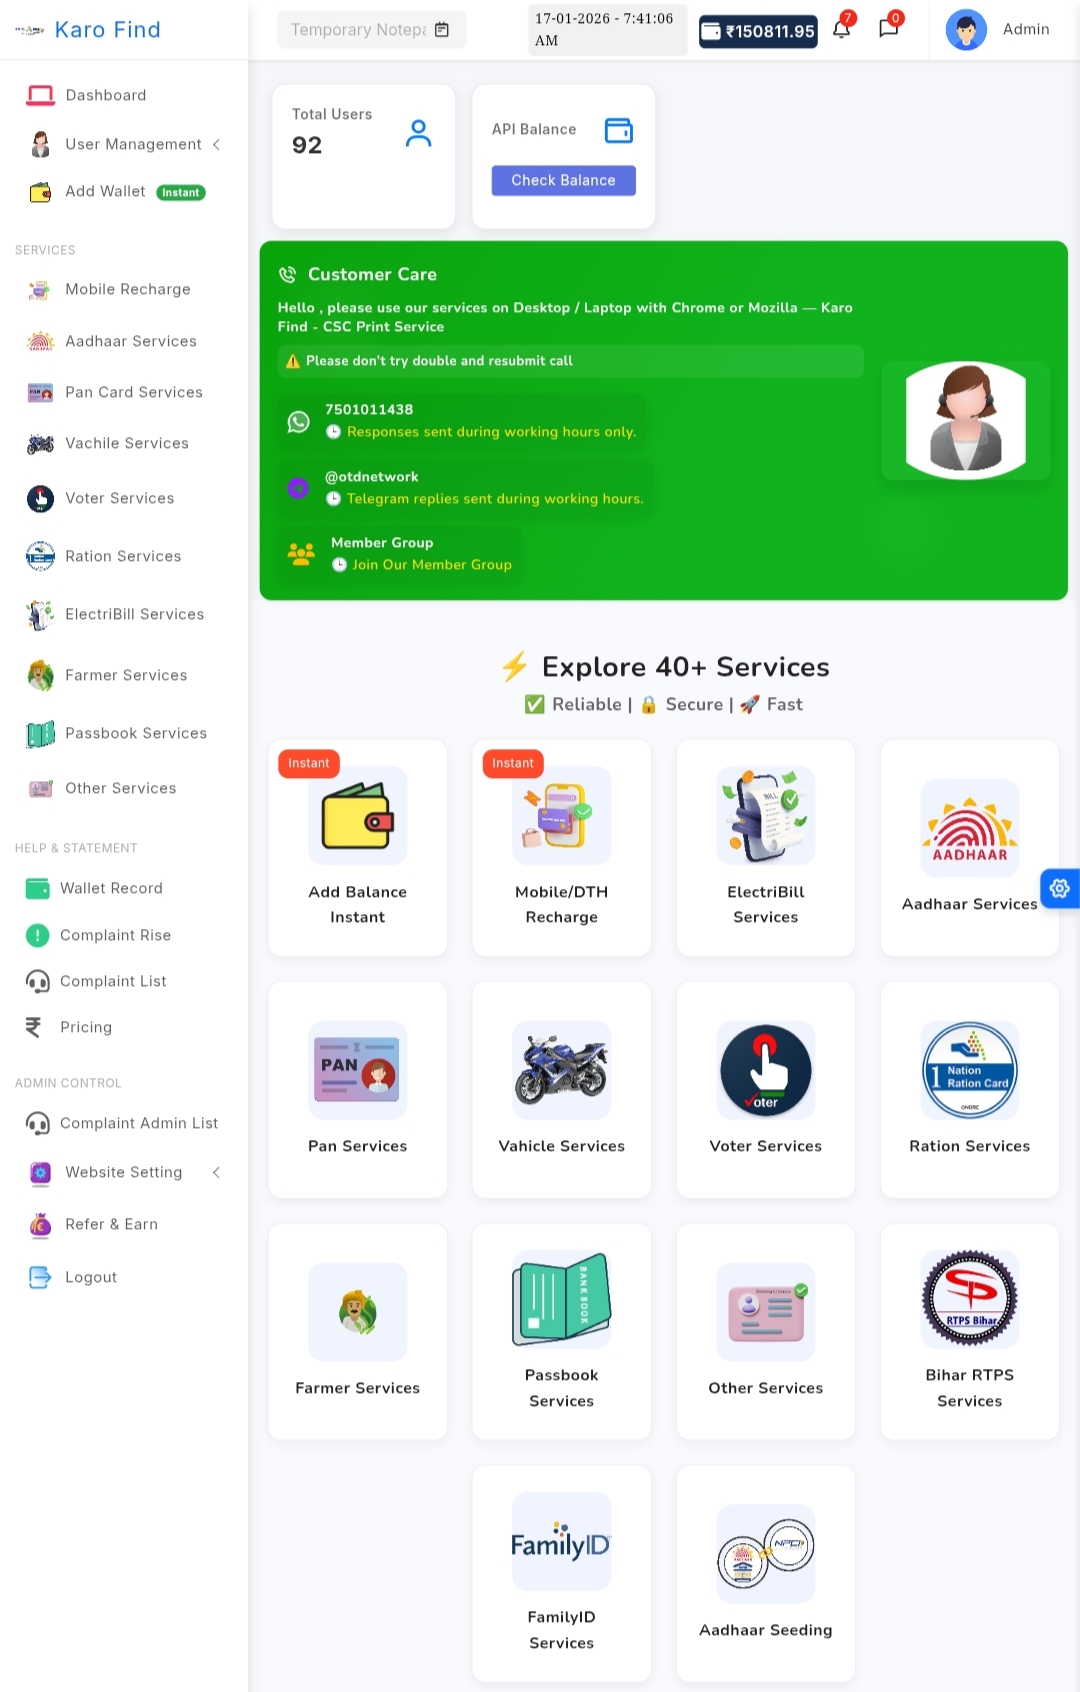Select the Aadhaar Services card icon

[x=969, y=828]
